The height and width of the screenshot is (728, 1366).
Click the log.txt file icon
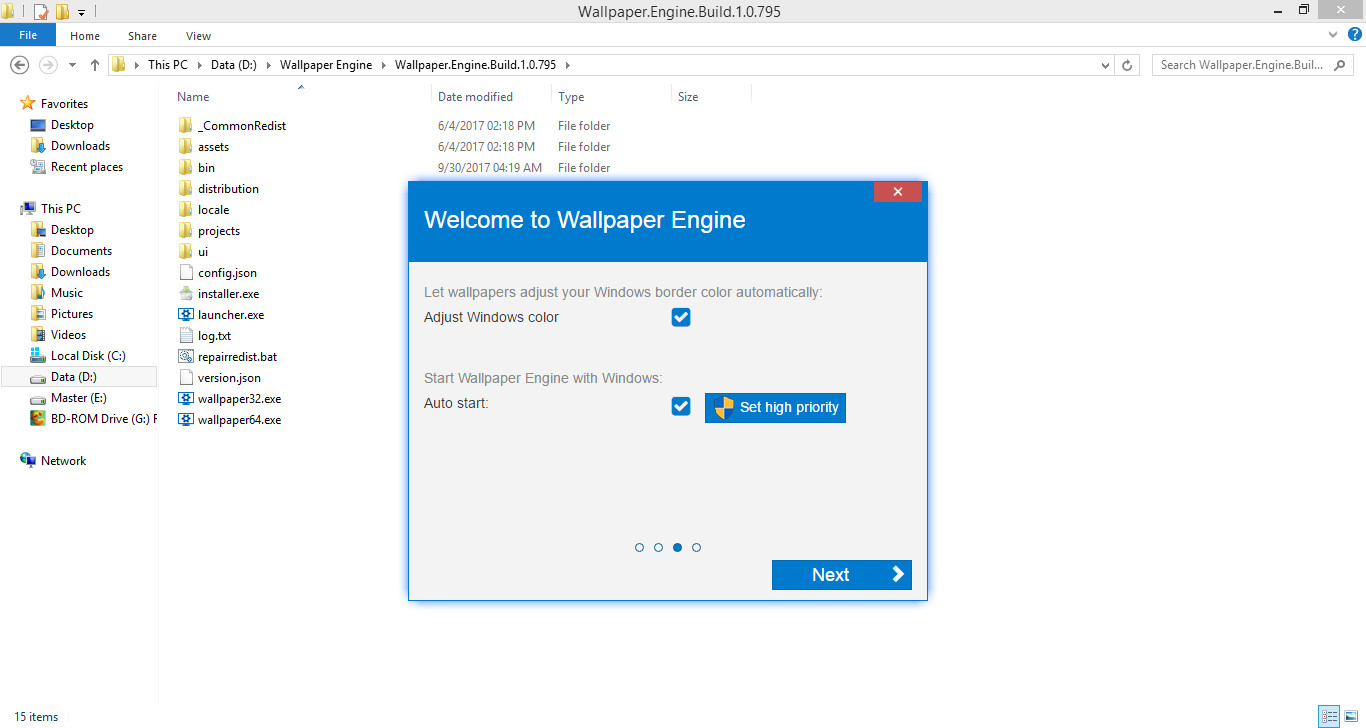[185, 336]
